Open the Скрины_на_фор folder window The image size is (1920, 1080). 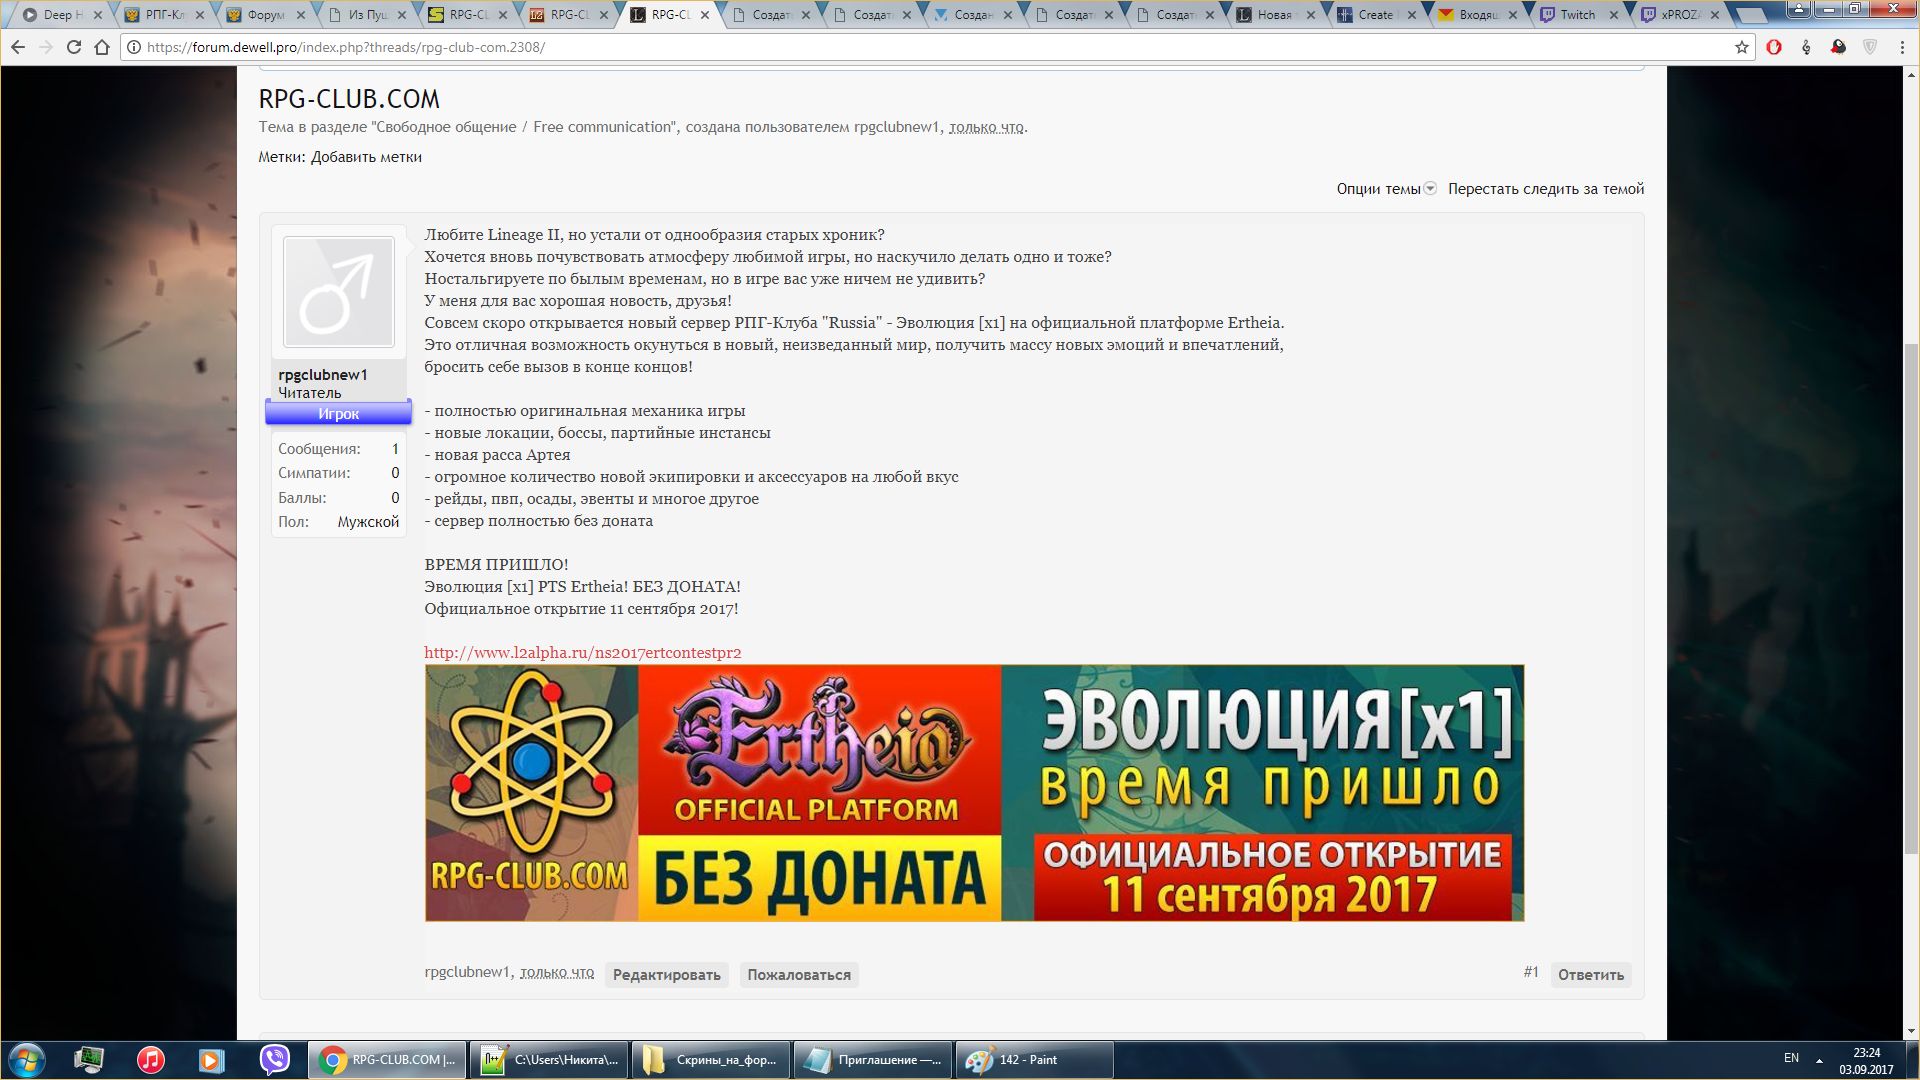711,1060
